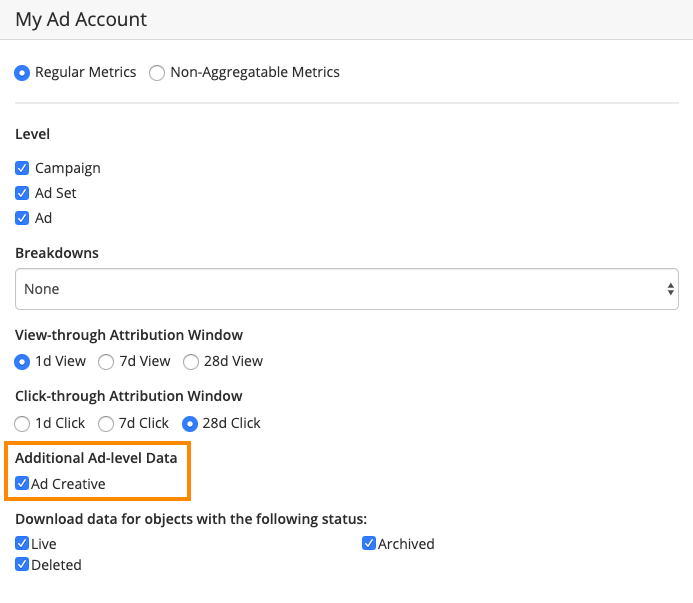The height and width of the screenshot is (603, 693).
Task: Select the 28d Click attribution option
Action: (x=190, y=424)
